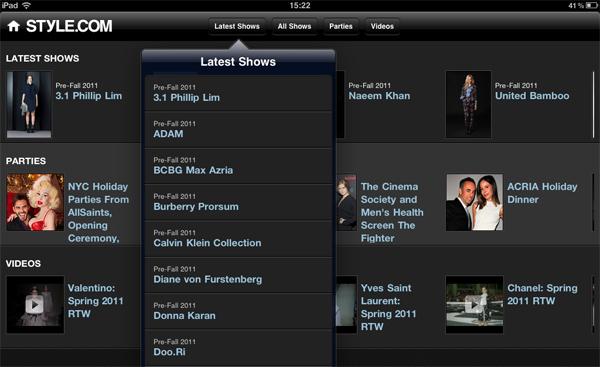
Task: Open The Cinema Society and Men's Health link
Action: 392,212
